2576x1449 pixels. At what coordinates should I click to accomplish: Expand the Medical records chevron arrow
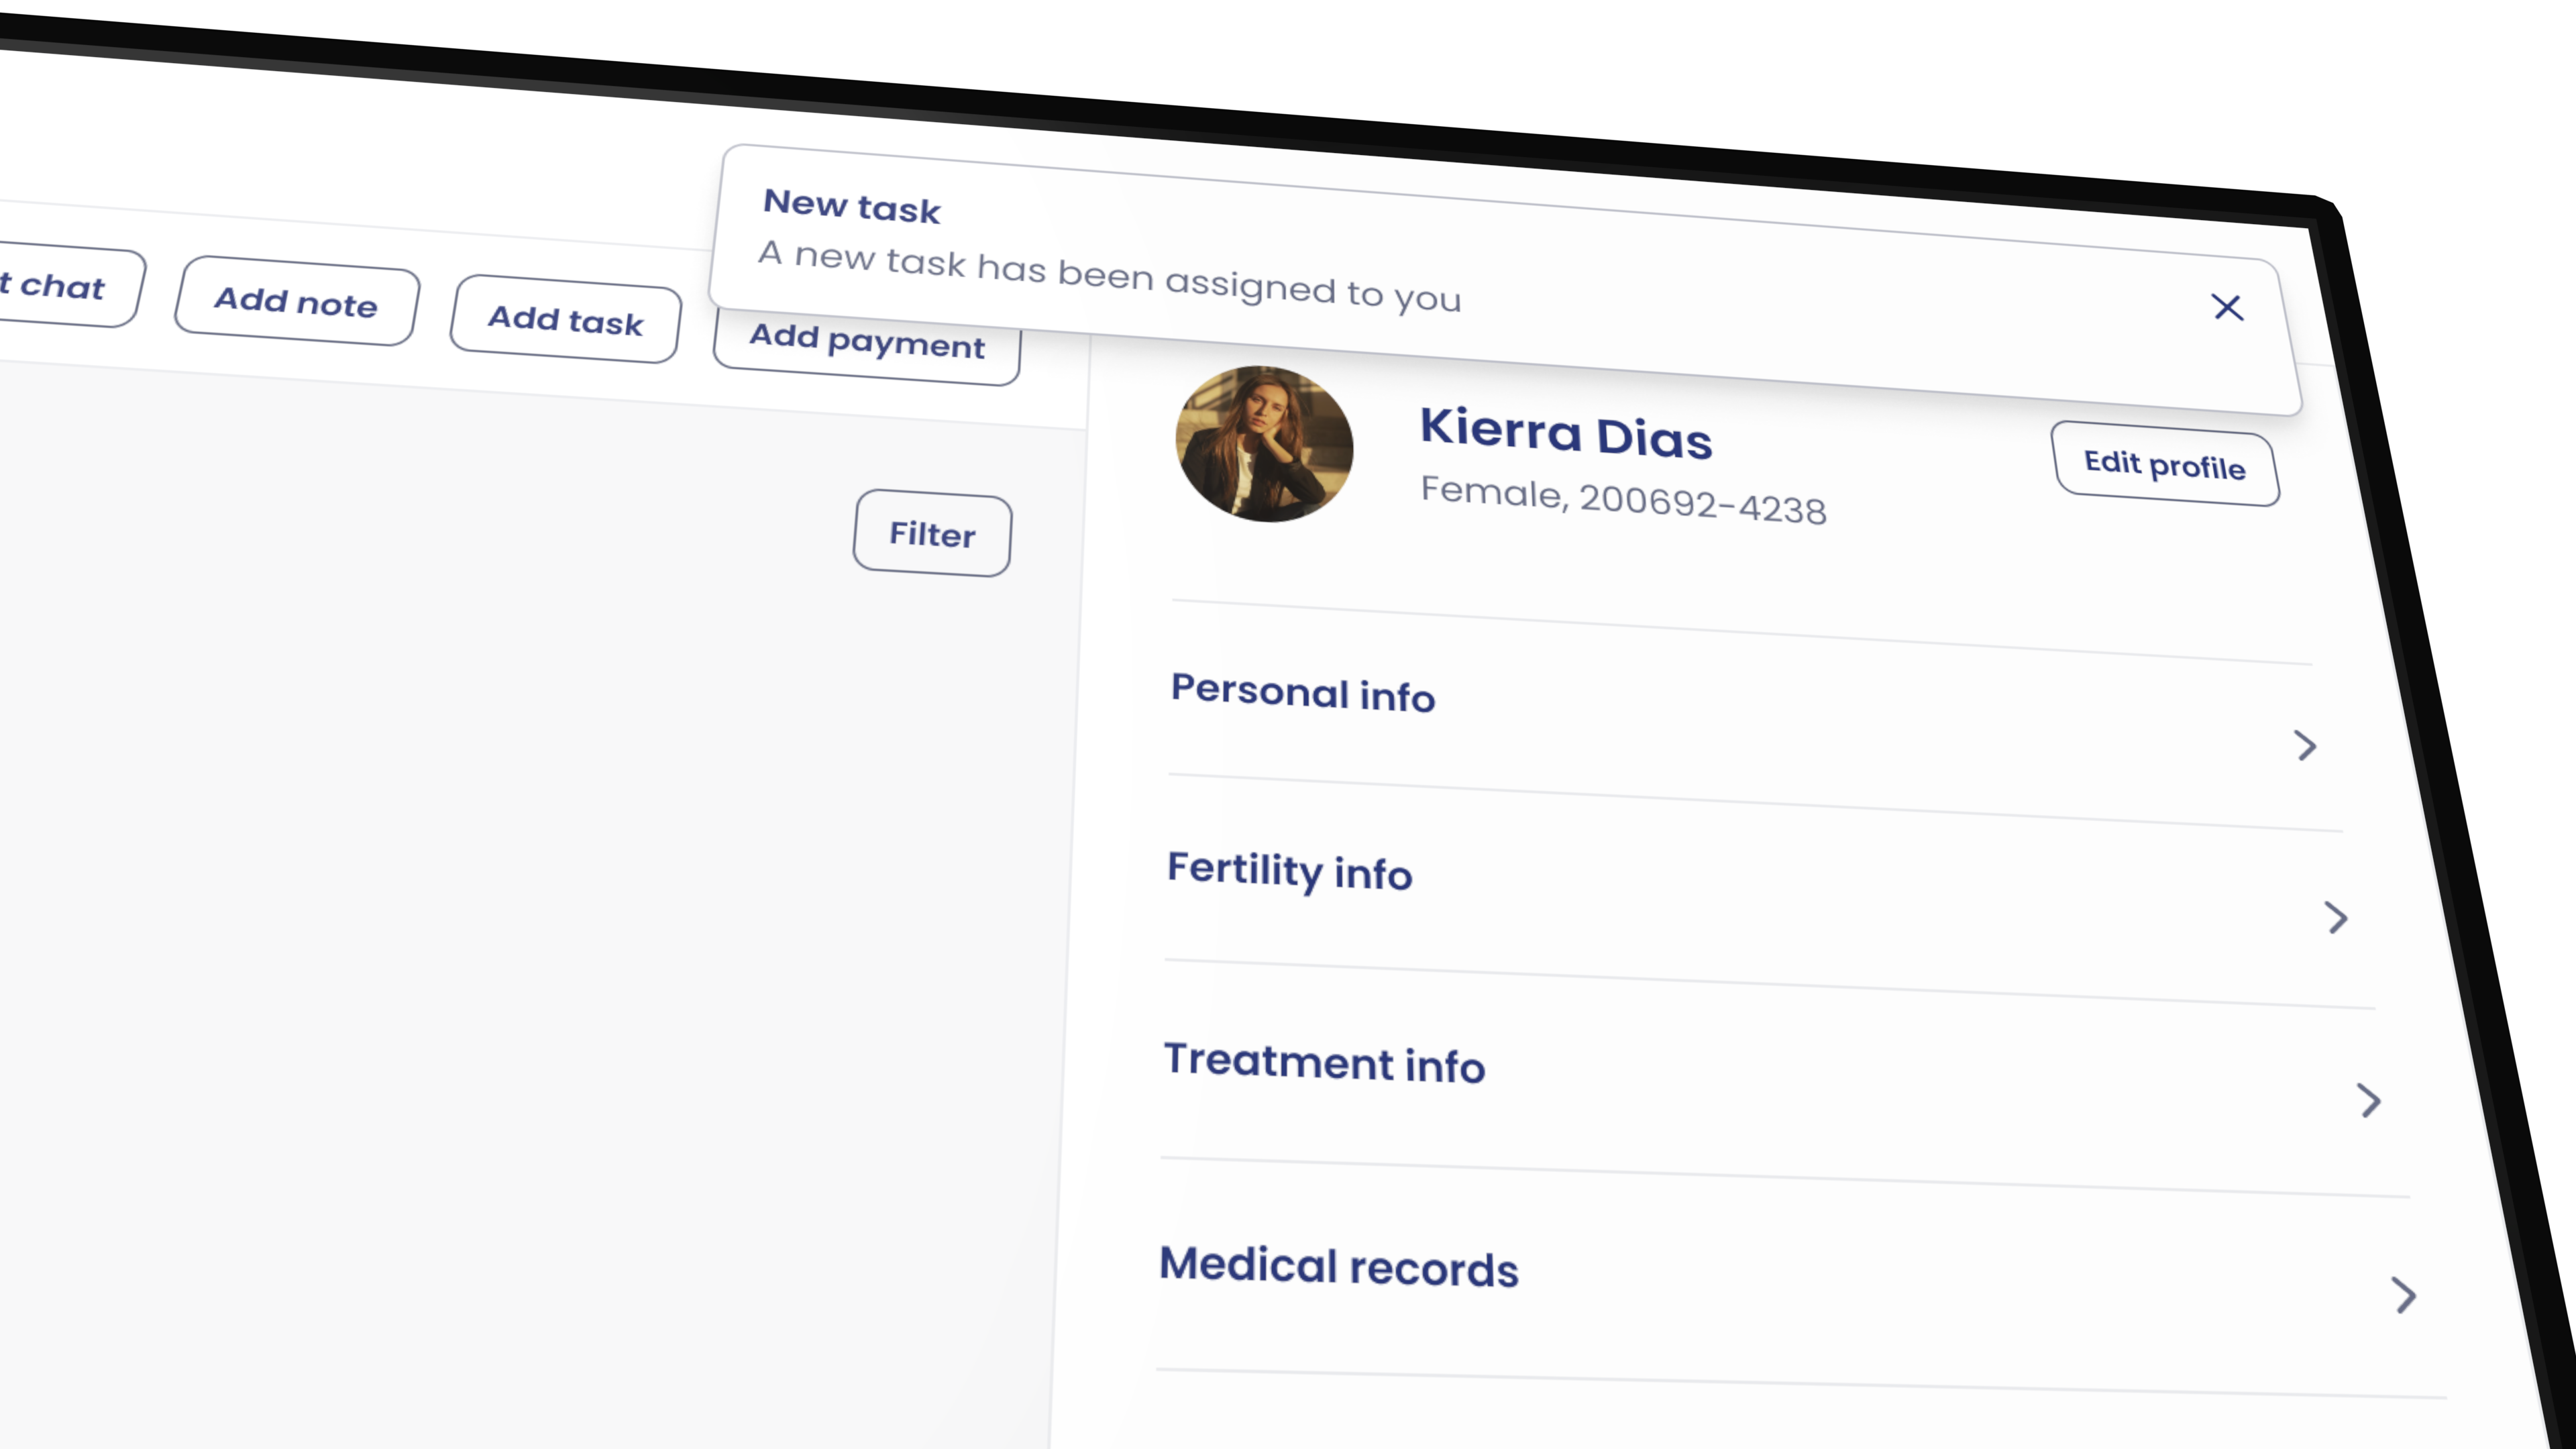coord(2404,1295)
